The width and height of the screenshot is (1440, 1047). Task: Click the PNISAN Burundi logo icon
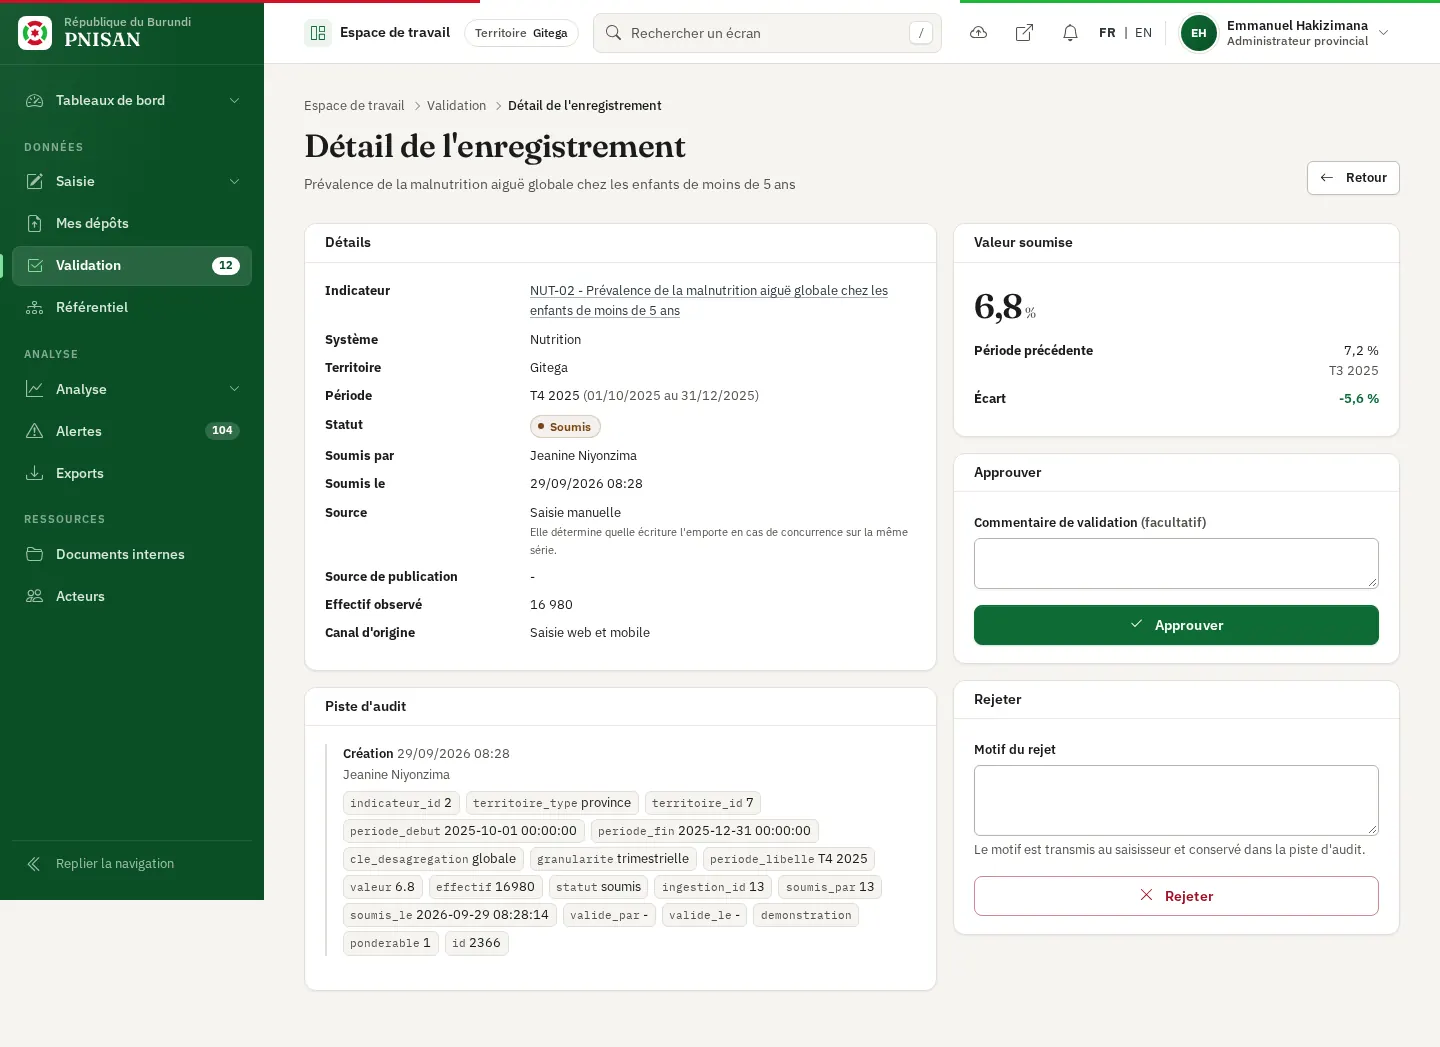pos(35,33)
